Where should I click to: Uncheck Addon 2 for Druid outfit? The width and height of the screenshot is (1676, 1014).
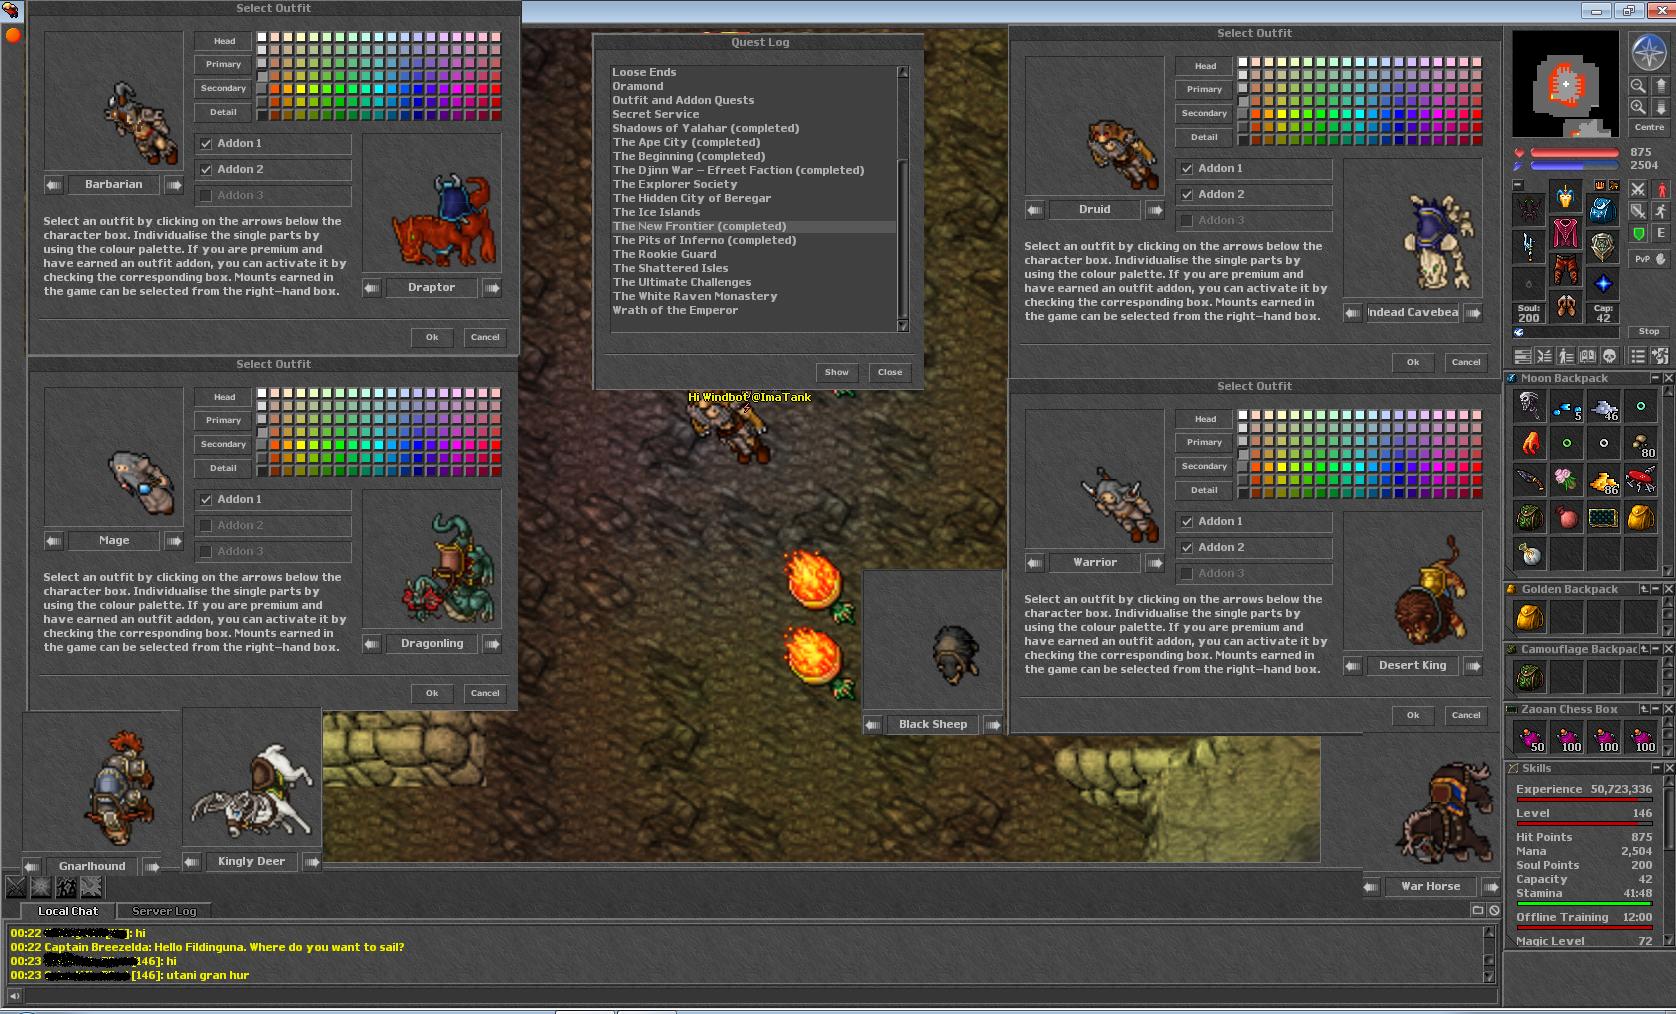click(1187, 195)
